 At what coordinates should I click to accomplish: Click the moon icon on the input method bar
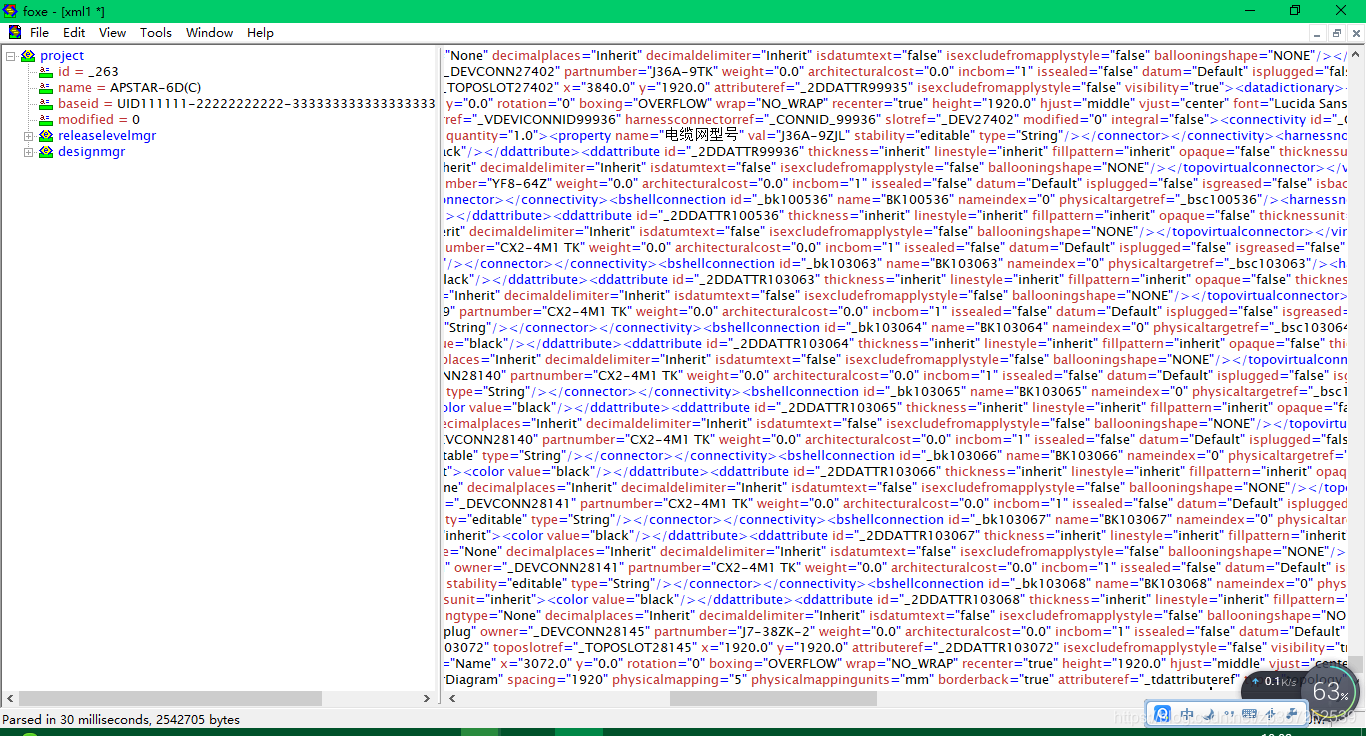click(x=1208, y=713)
